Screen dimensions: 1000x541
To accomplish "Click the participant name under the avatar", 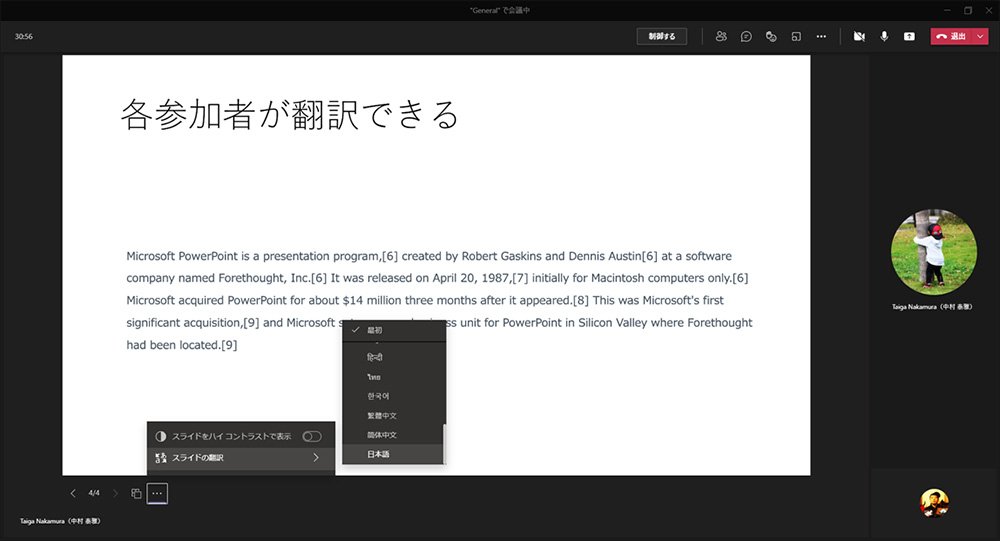I will pos(932,307).
